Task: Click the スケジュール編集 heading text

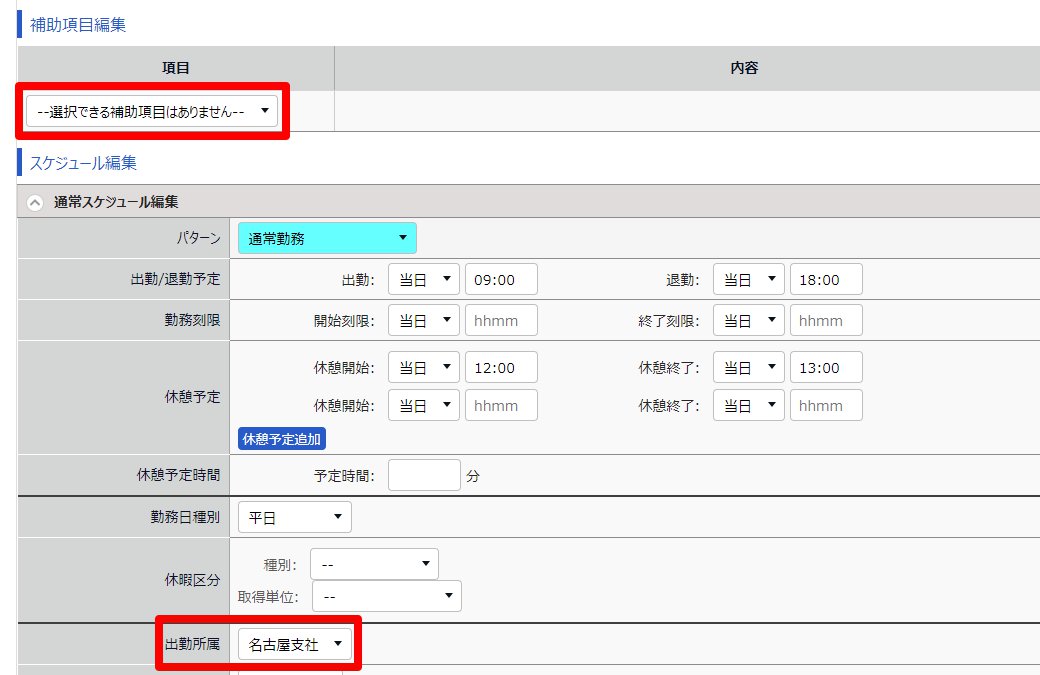Action: pos(83,163)
